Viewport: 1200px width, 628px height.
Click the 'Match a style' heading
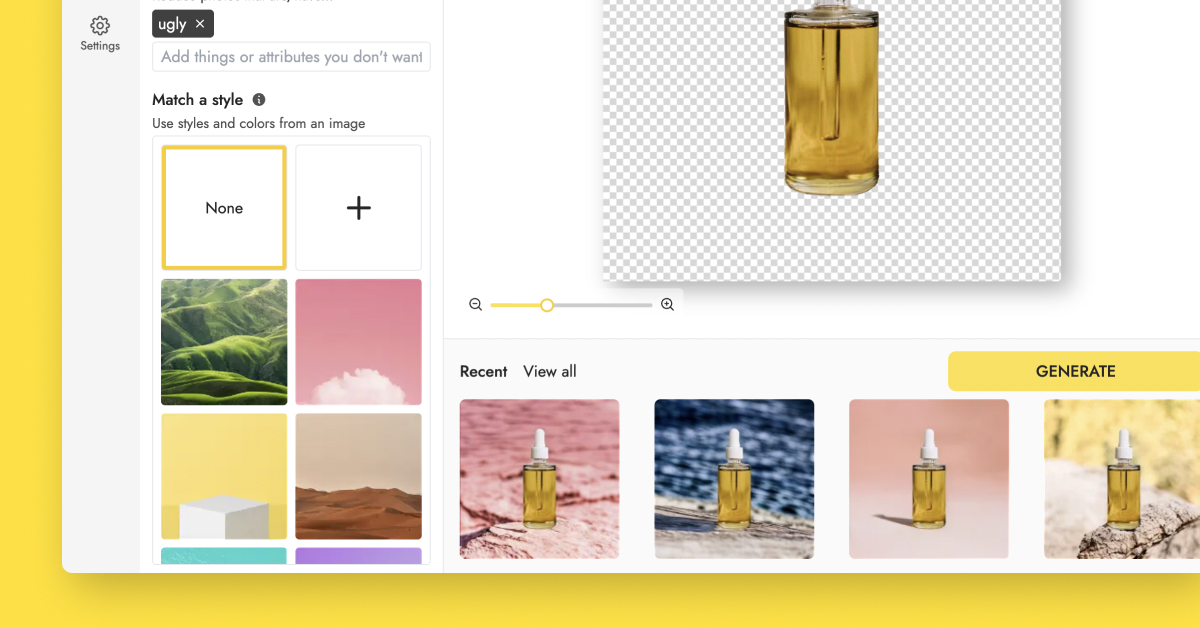click(x=197, y=100)
